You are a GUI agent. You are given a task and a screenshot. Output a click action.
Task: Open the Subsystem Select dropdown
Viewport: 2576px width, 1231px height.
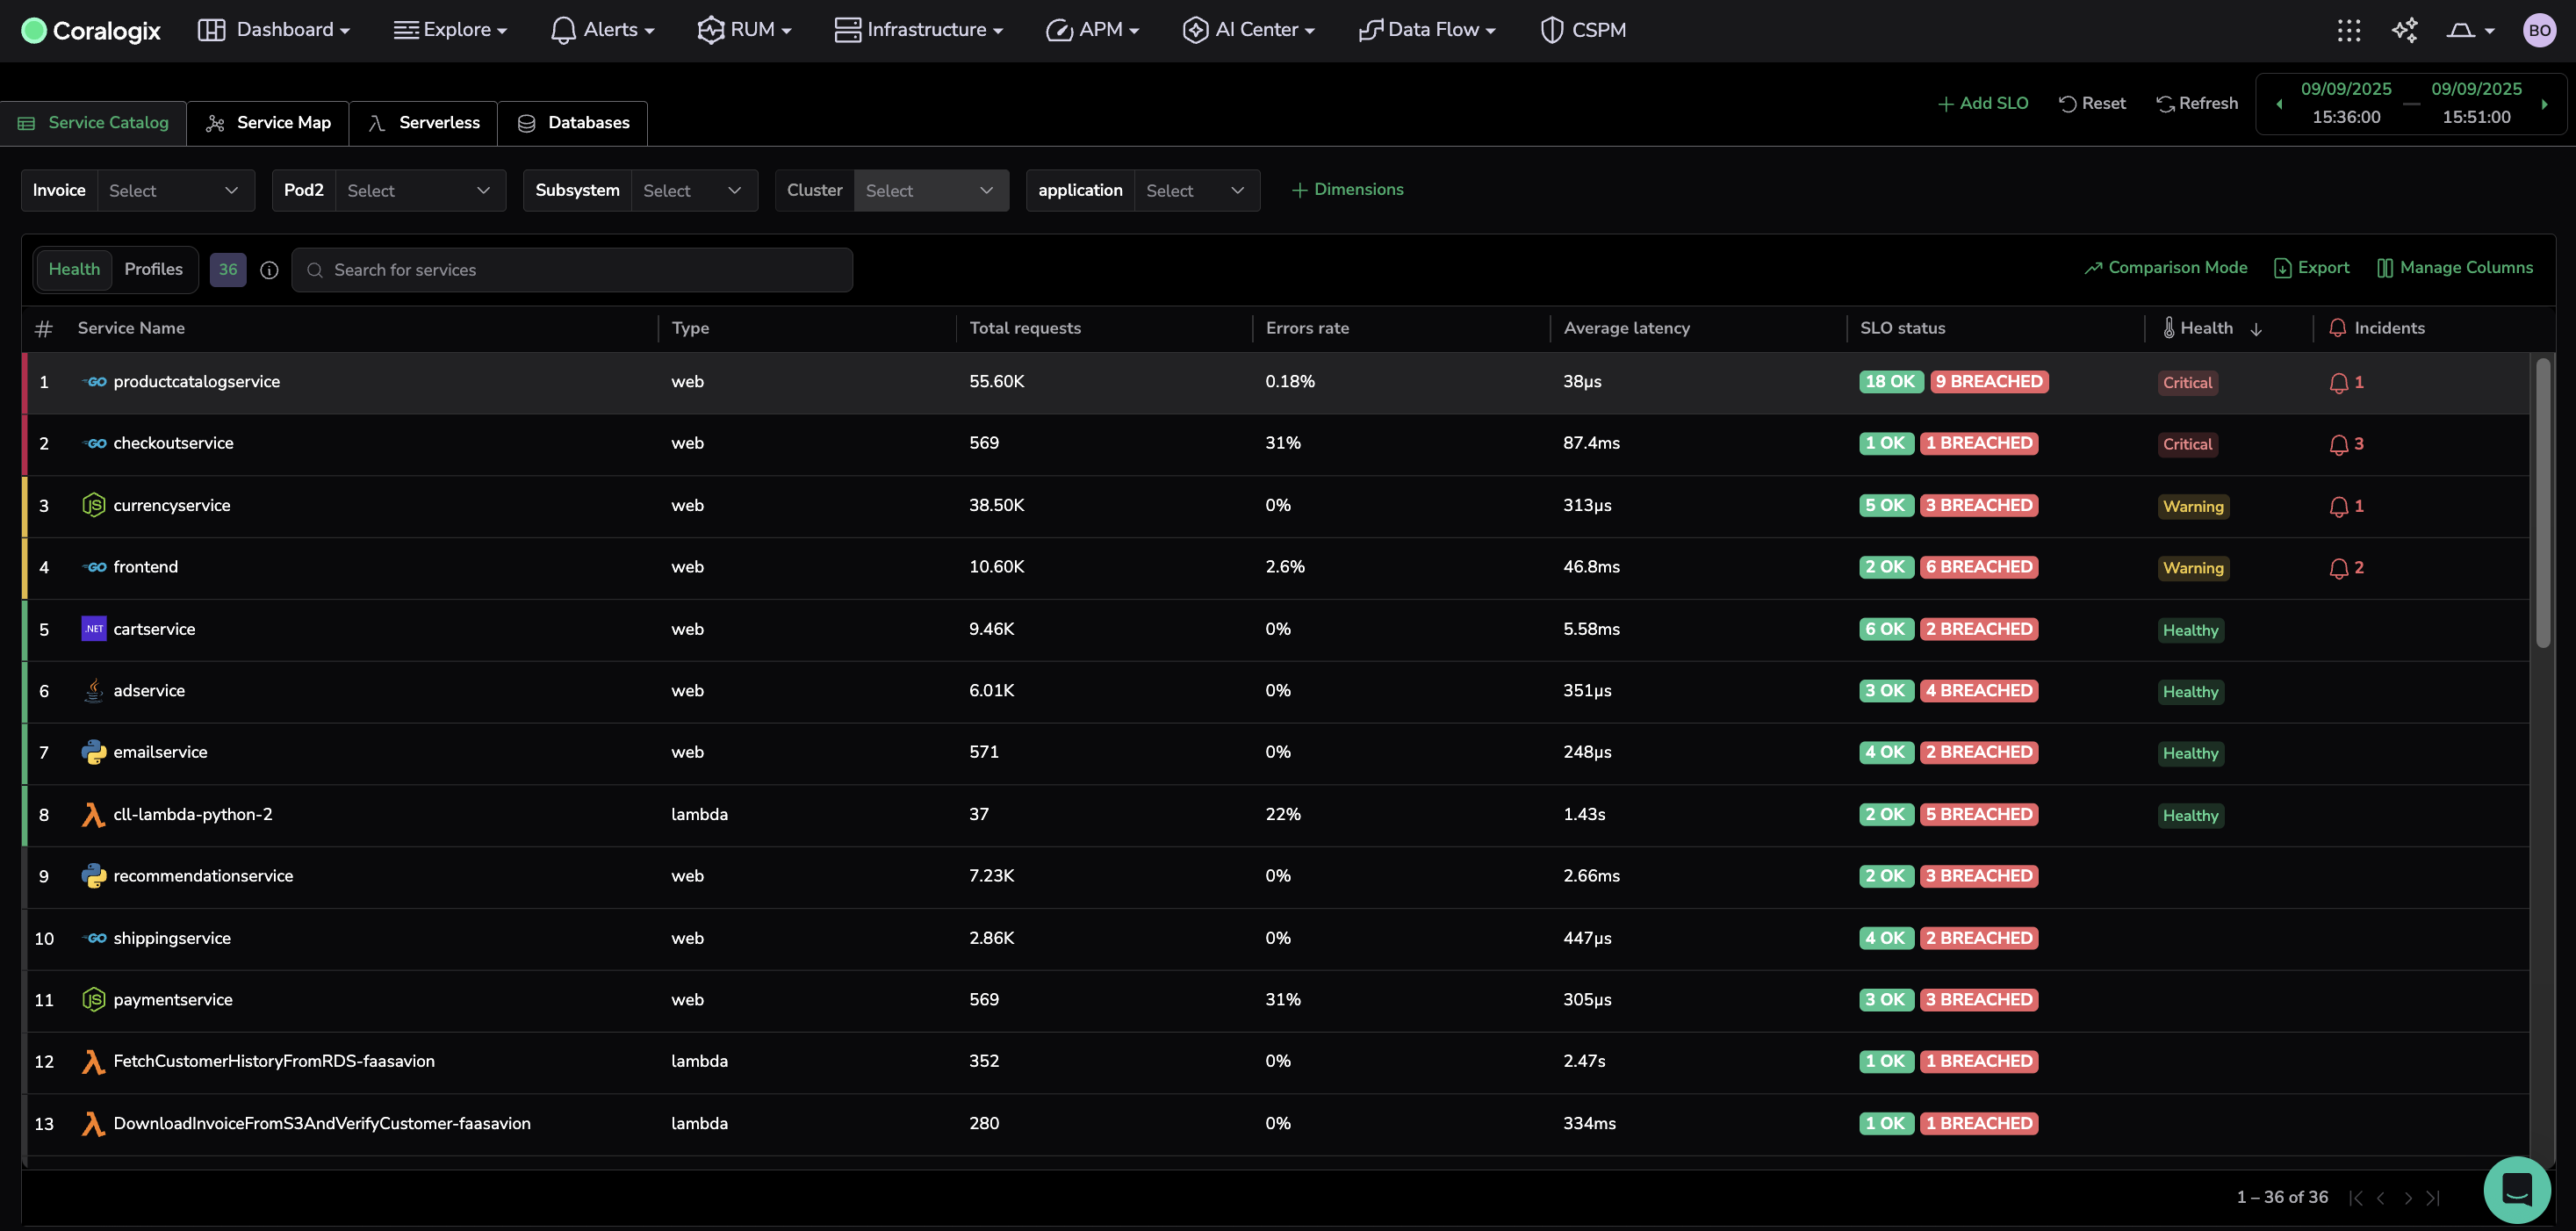[x=694, y=191]
